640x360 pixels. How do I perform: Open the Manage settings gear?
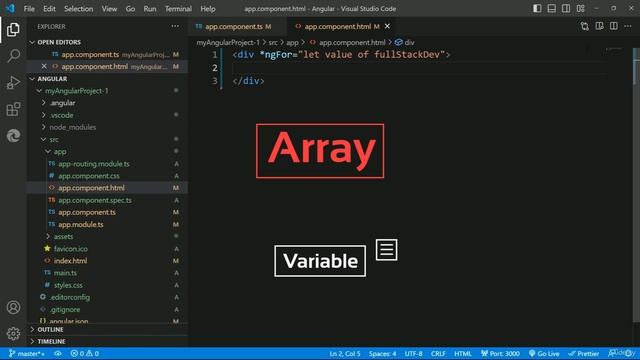pyautogui.click(x=13, y=333)
